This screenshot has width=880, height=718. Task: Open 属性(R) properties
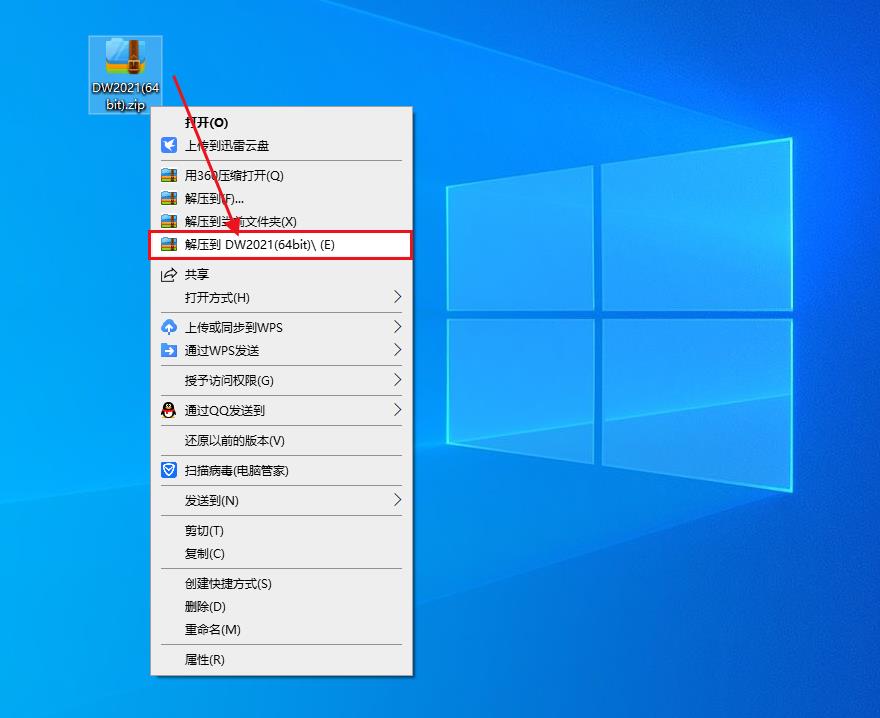(x=282, y=660)
